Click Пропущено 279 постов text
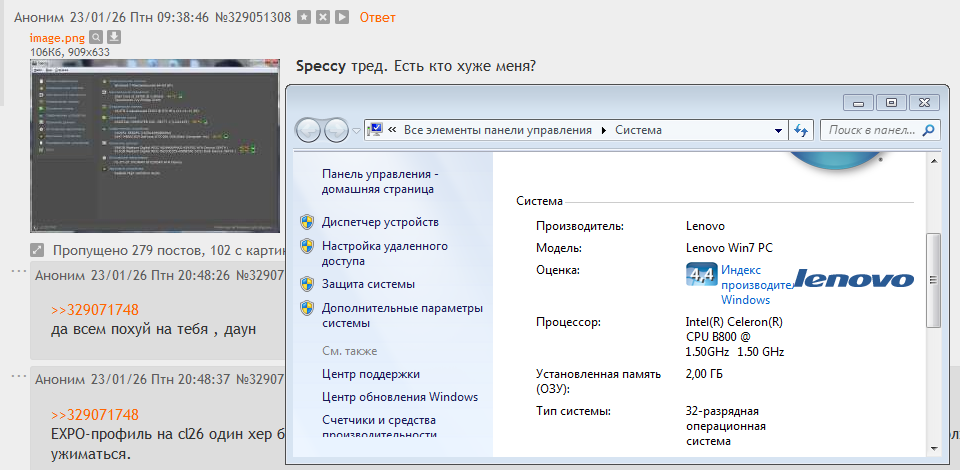960x470 pixels. click(x=168, y=250)
